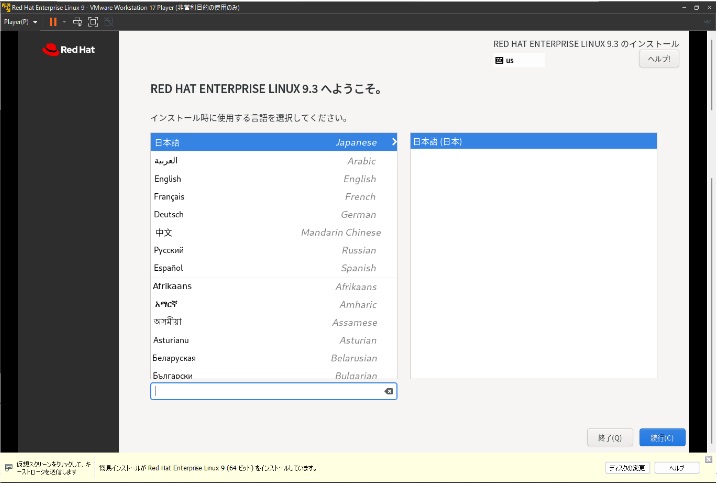The height and width of the screenshot is (483, 717).
Task: Select Français French language row
Action: [273, 197]
